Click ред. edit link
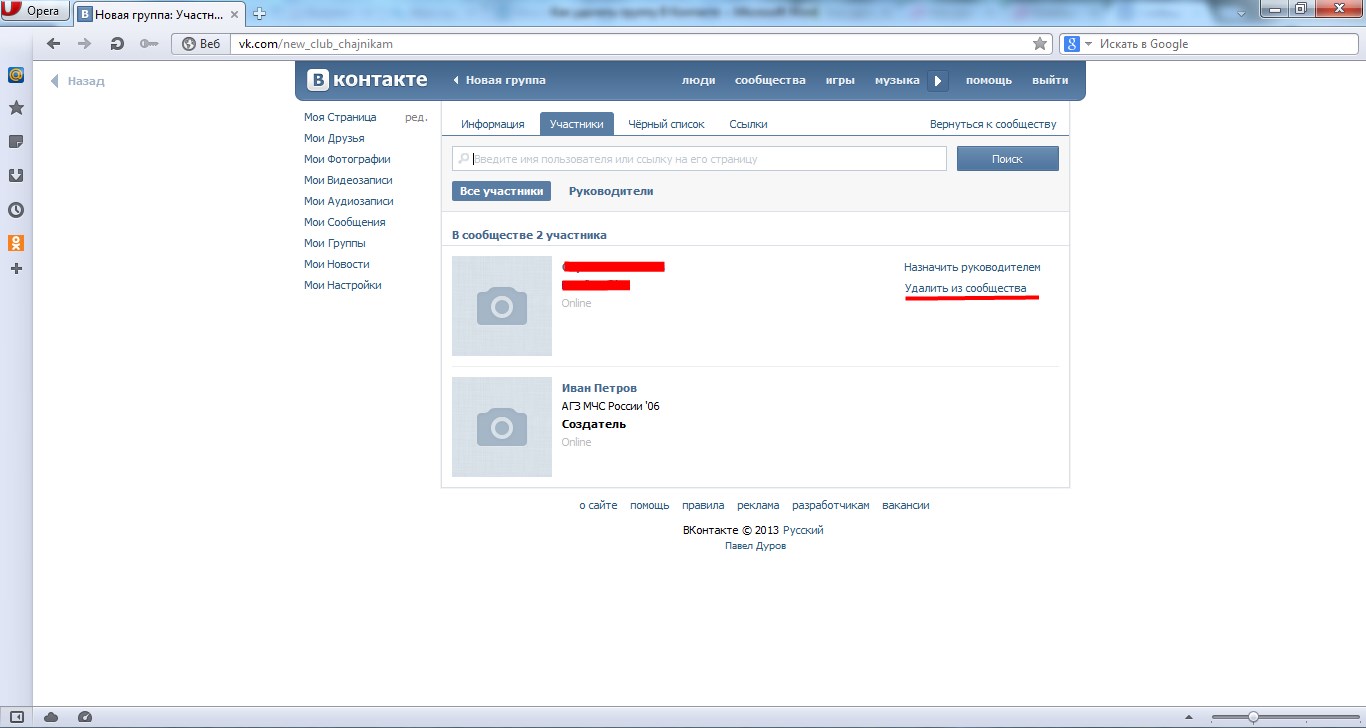The width and height of the screenshot is (1366, 728). tap(416, 117)
